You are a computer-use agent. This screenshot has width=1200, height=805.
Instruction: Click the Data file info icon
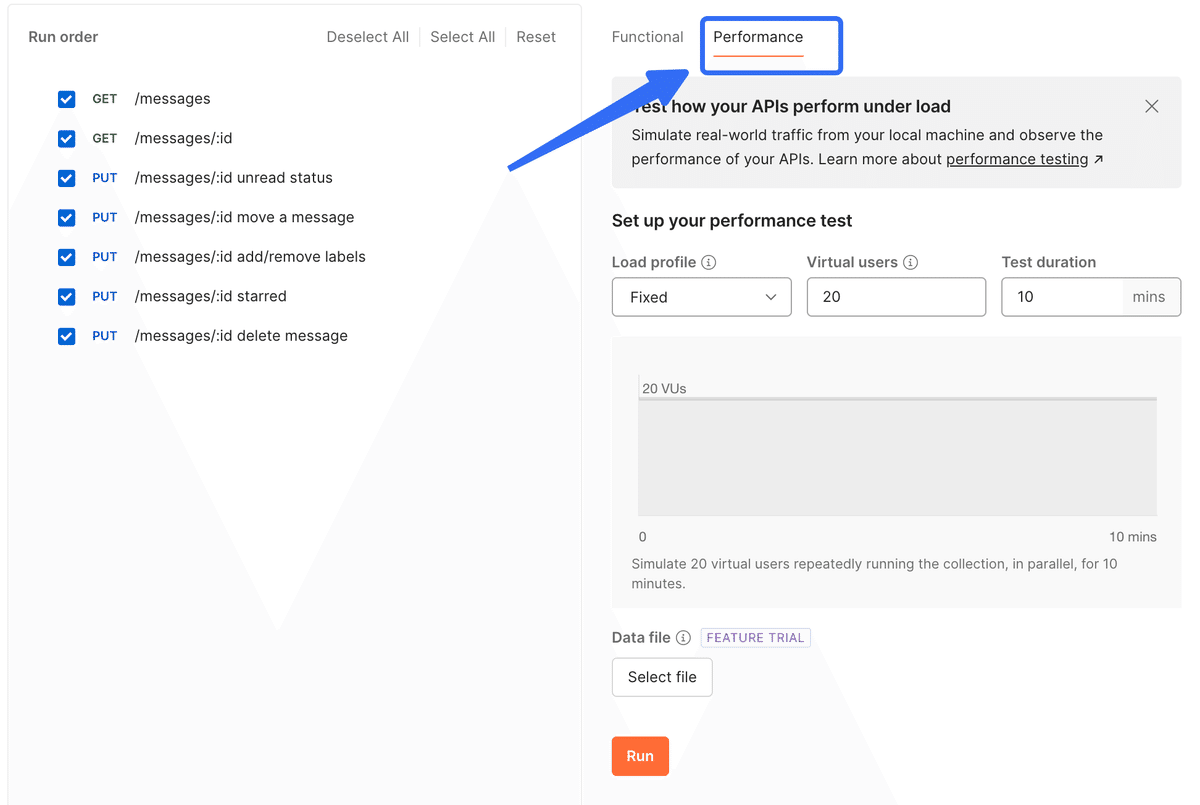(683, 638)
